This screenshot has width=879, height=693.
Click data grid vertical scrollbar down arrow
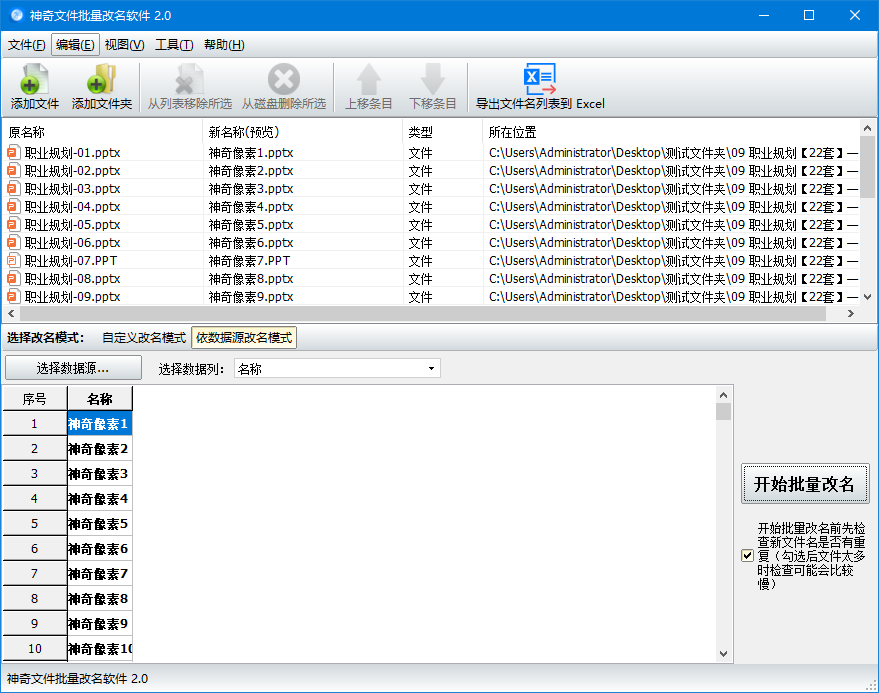(x=723, y=654)
